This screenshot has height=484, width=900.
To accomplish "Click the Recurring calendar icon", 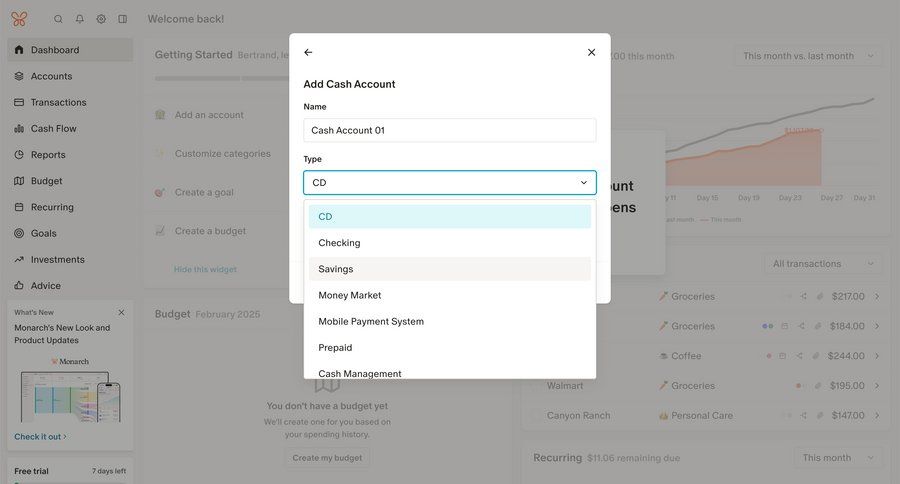I will pos(19,207).
